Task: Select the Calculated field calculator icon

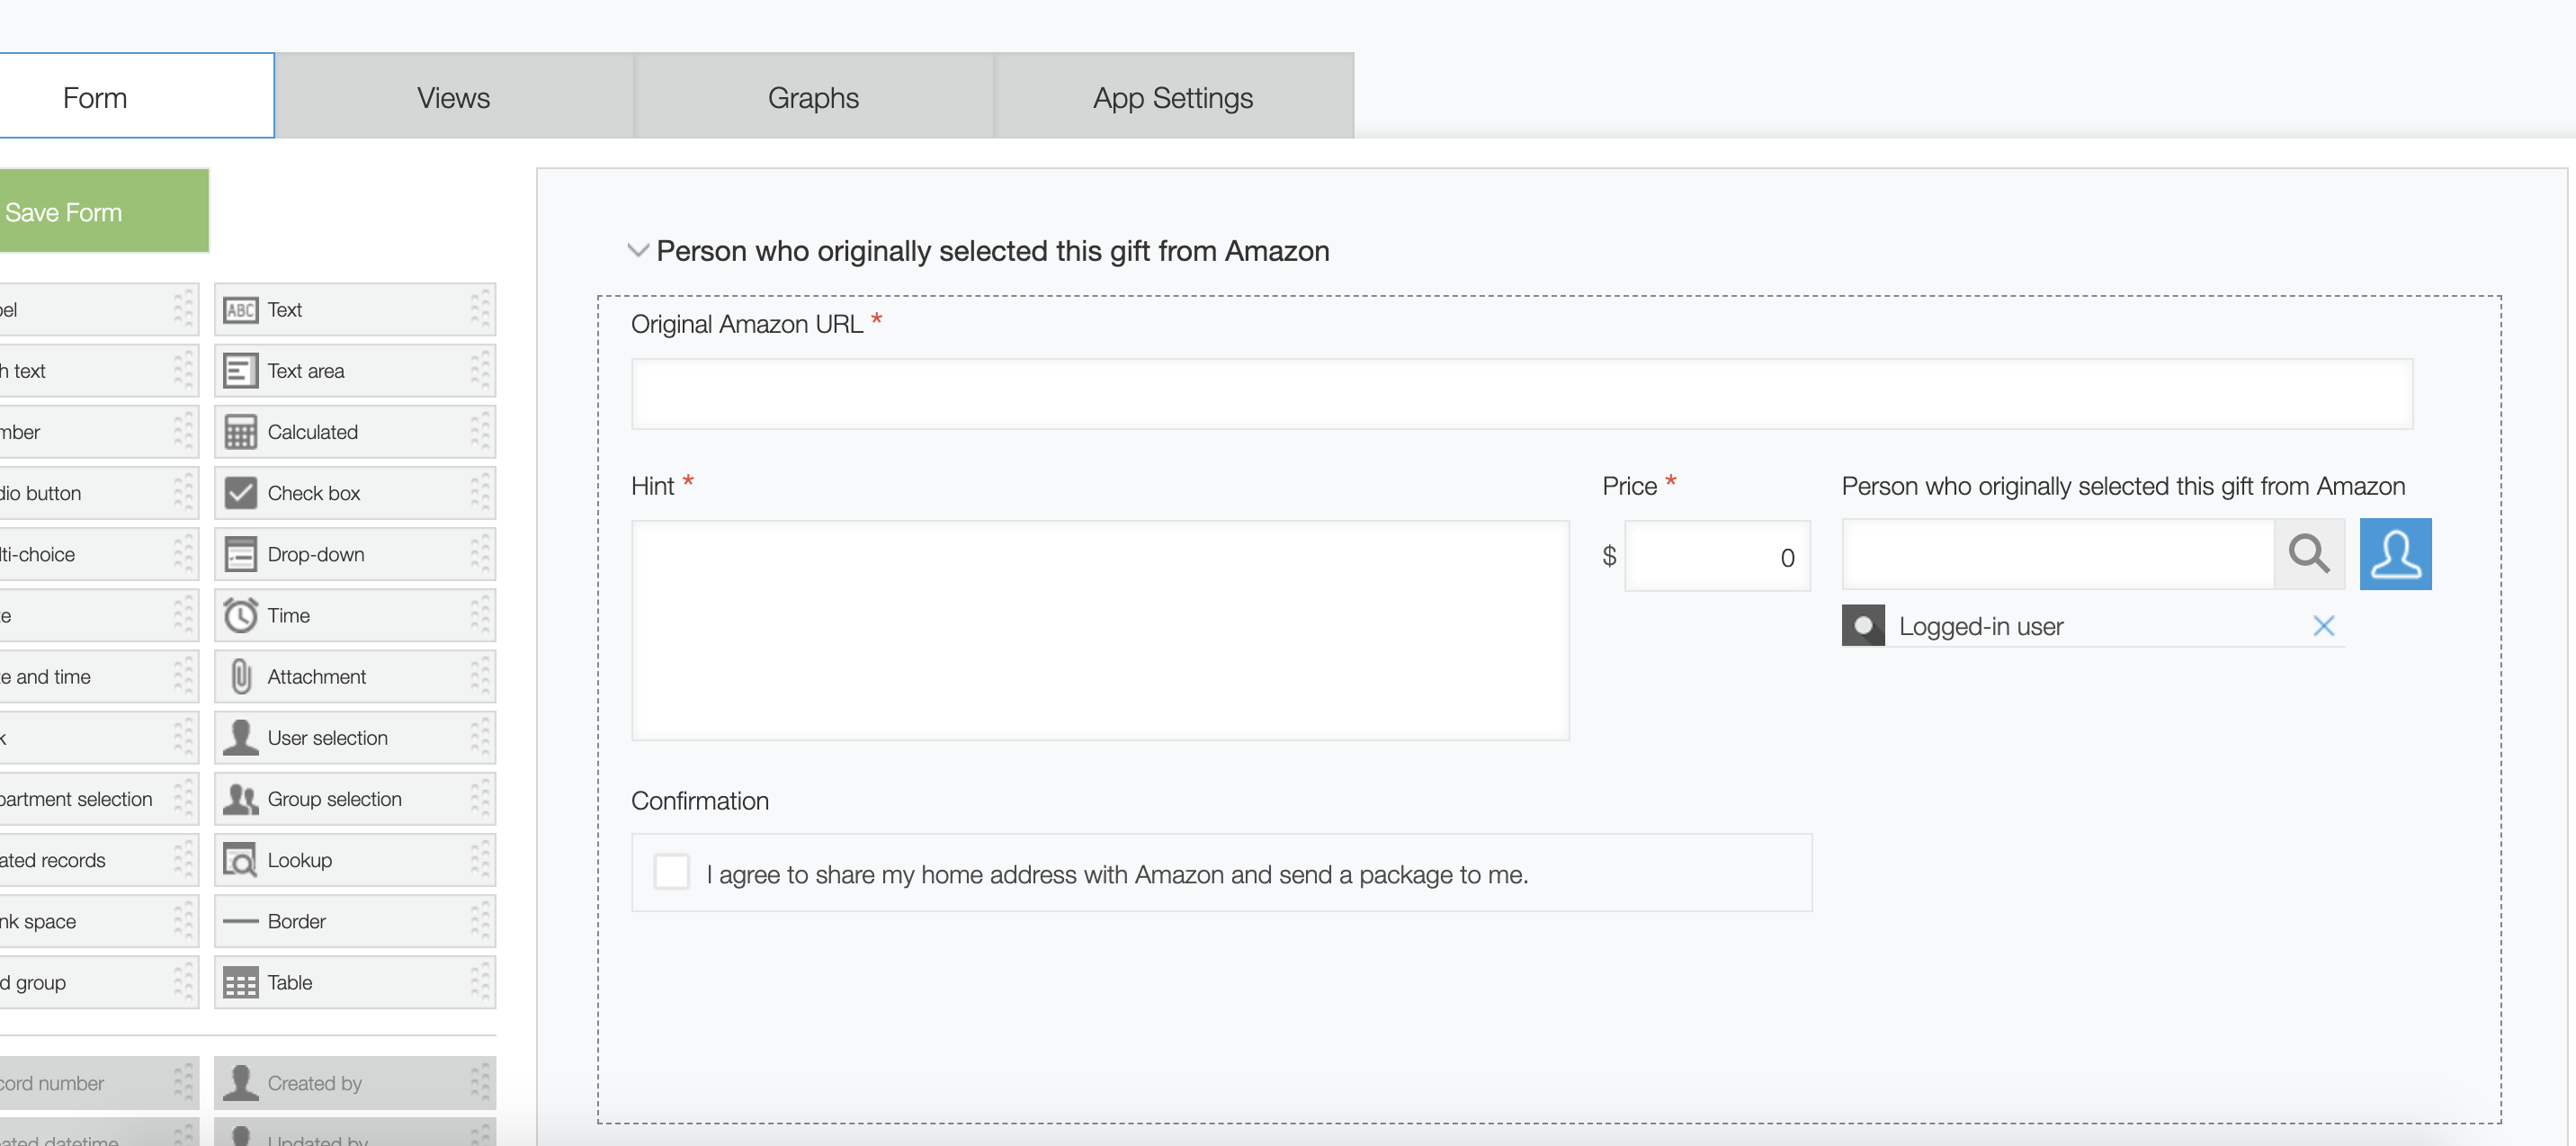Action: [x=240, y=432]
